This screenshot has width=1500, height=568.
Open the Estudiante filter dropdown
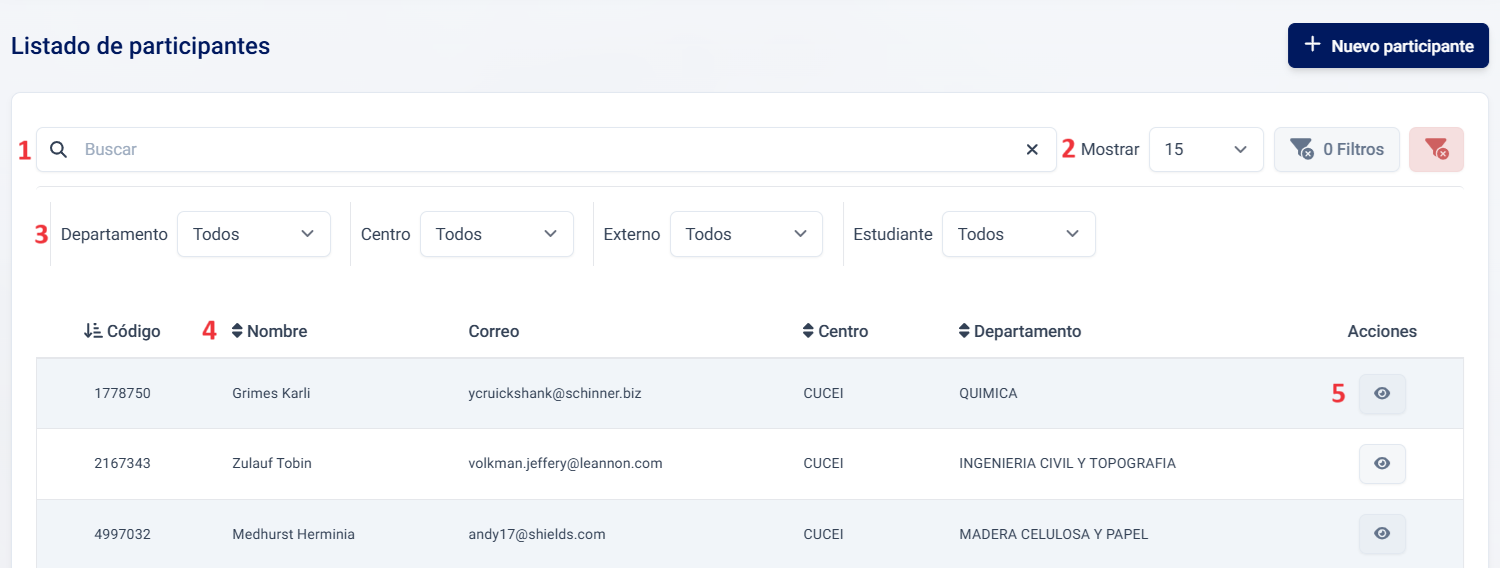(x=1018, y=234)
